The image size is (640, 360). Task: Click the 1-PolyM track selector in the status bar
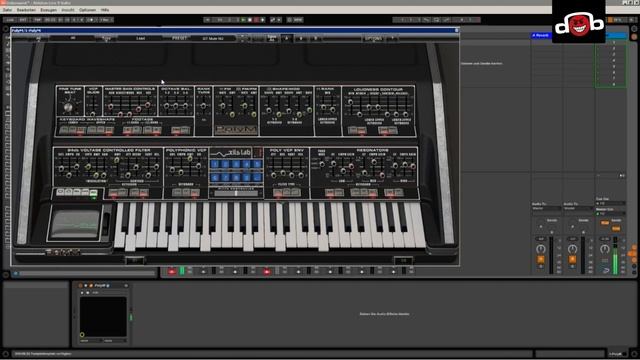click(x=616, y=354)
